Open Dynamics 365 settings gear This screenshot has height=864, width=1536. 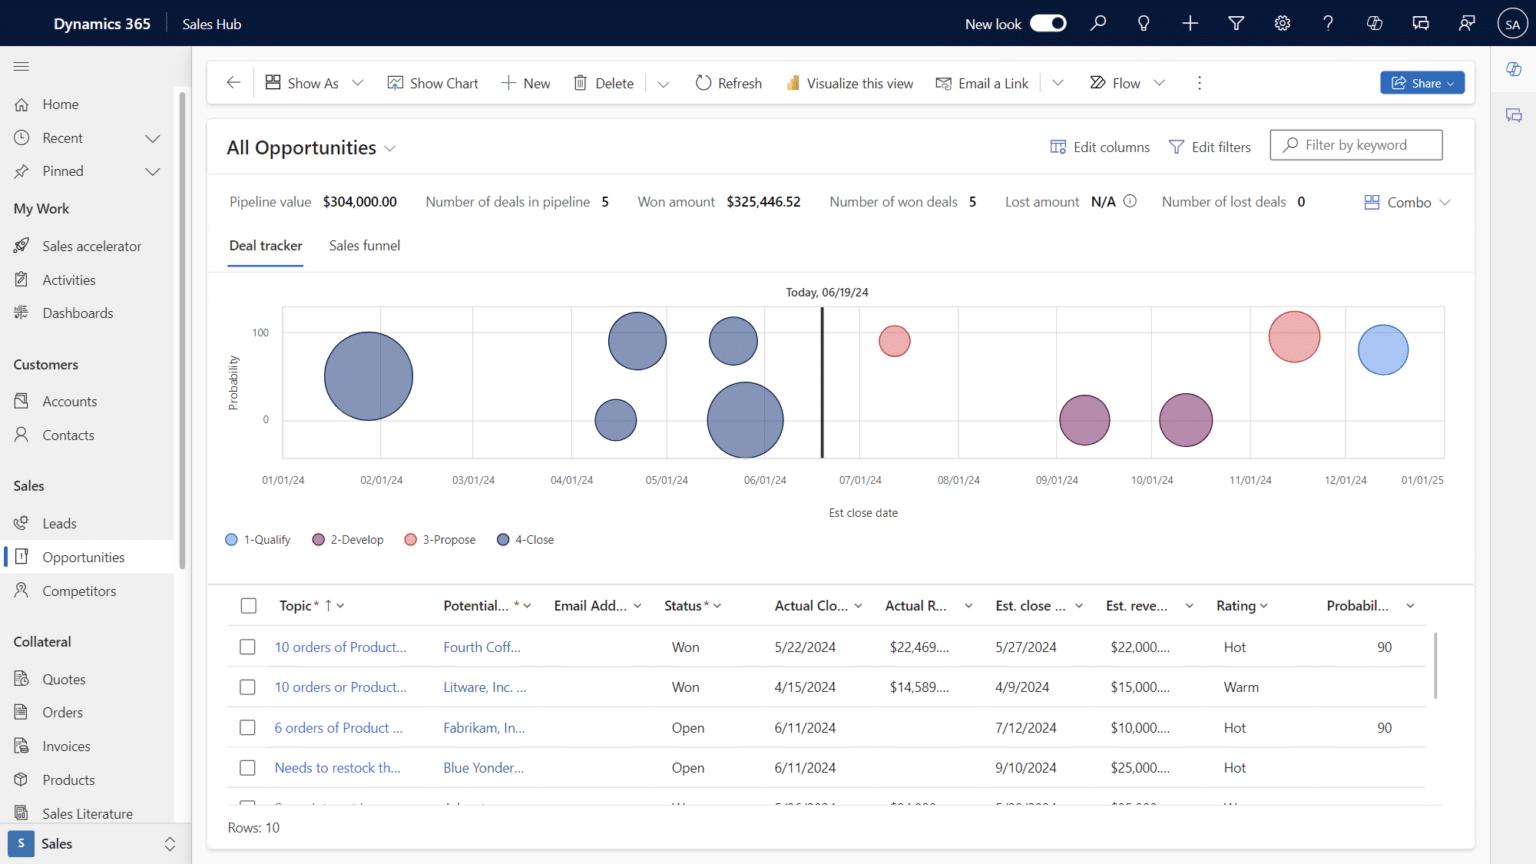pyautogui.click(x=1282, y=22)
